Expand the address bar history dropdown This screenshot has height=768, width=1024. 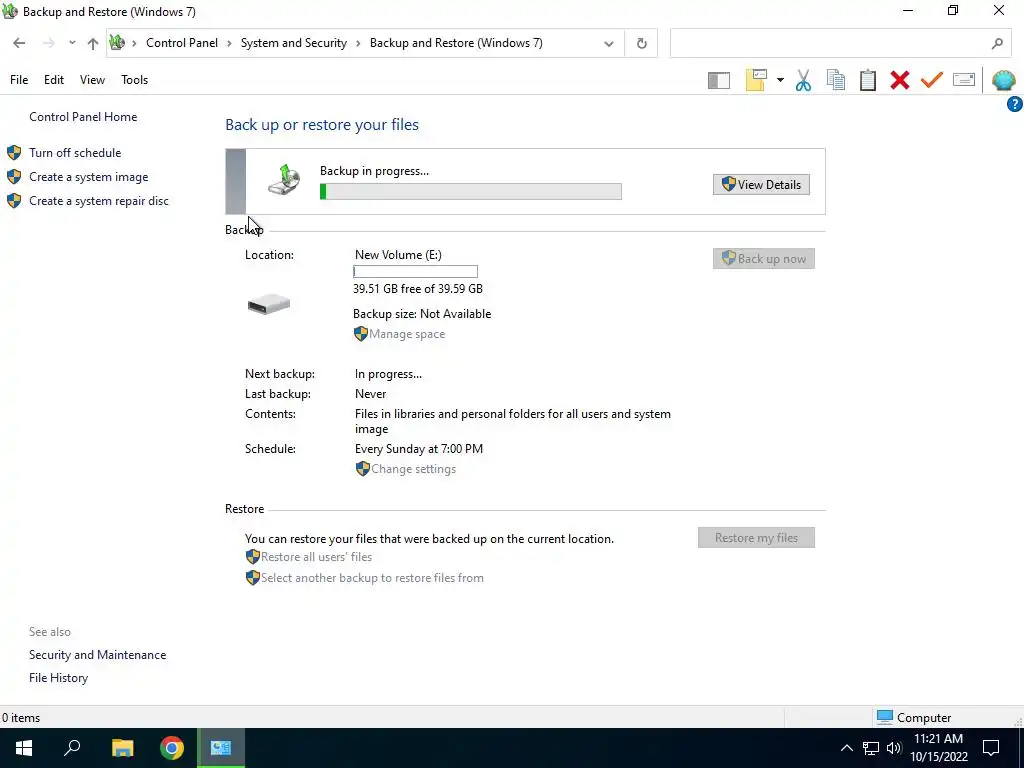point(609,44)
